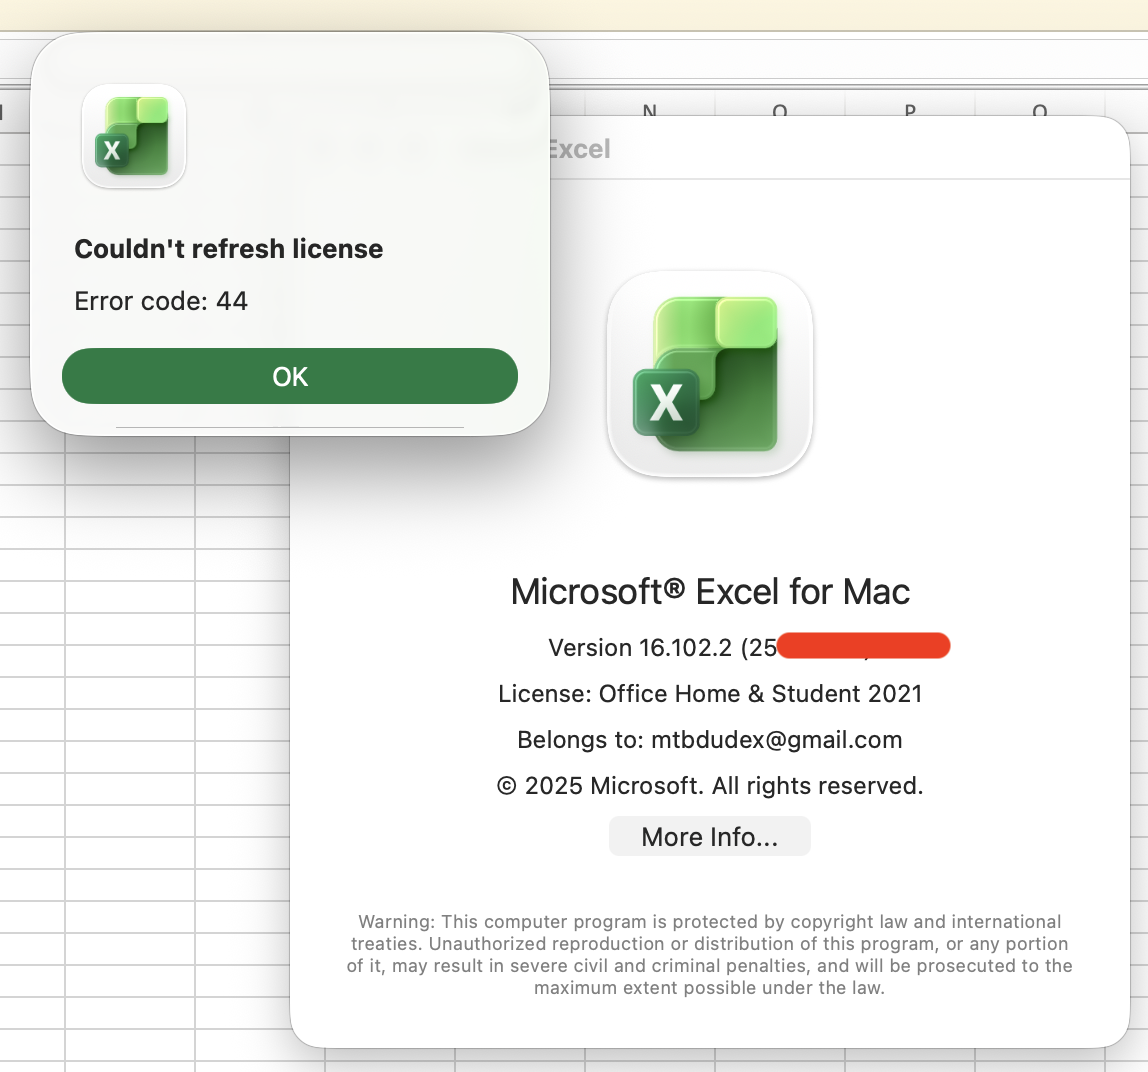Select column header P

click(909, 112)
